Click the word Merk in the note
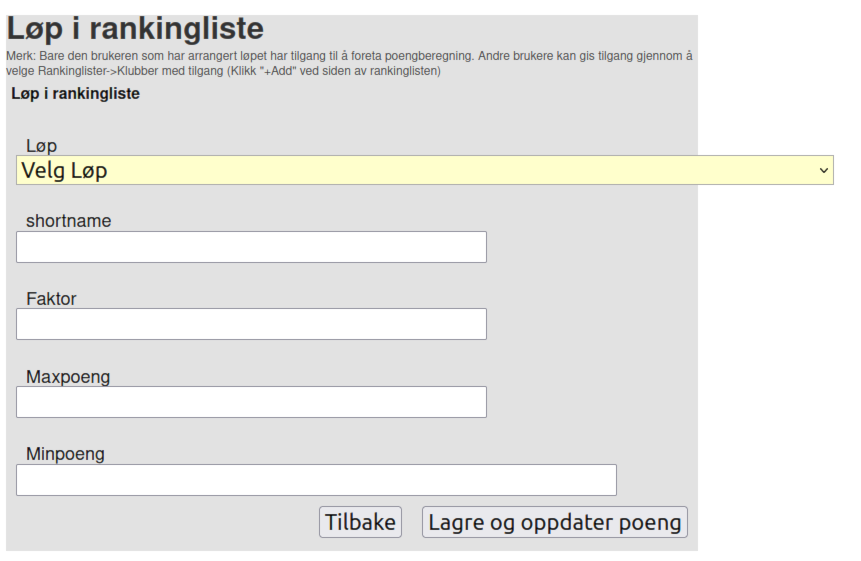The width and height of the screenshot is (861, 561). click(19, 56)
